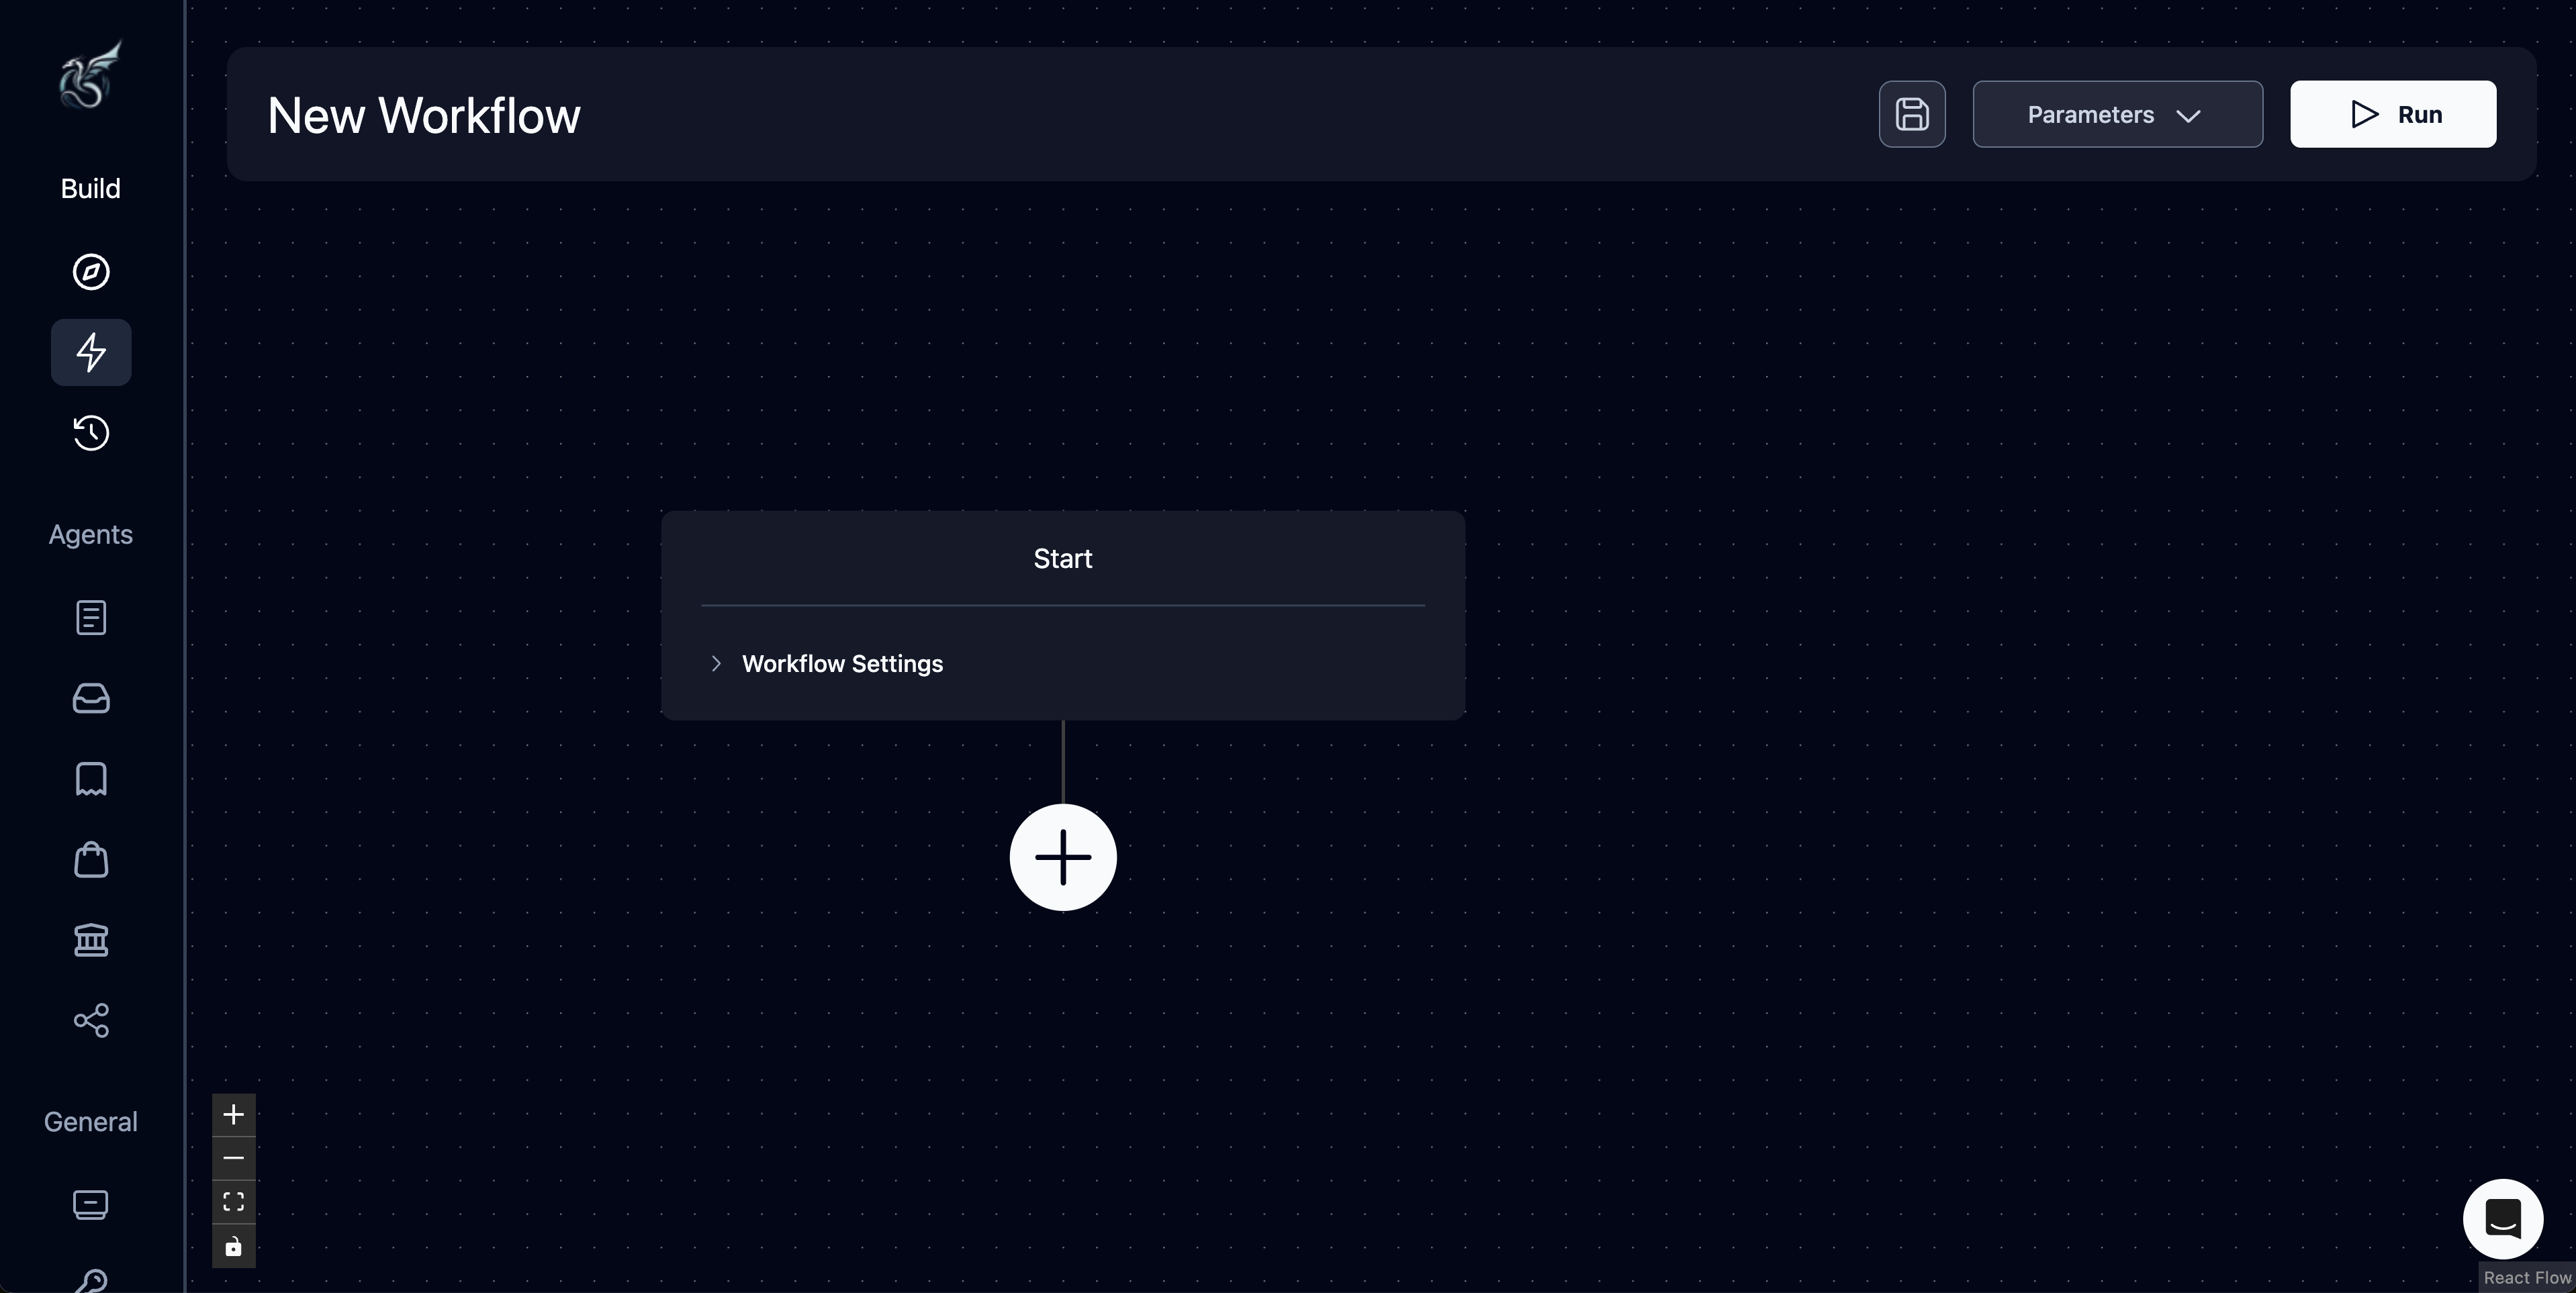Select the lightning Workflows tool in sidebar

(x=90, y=352)
